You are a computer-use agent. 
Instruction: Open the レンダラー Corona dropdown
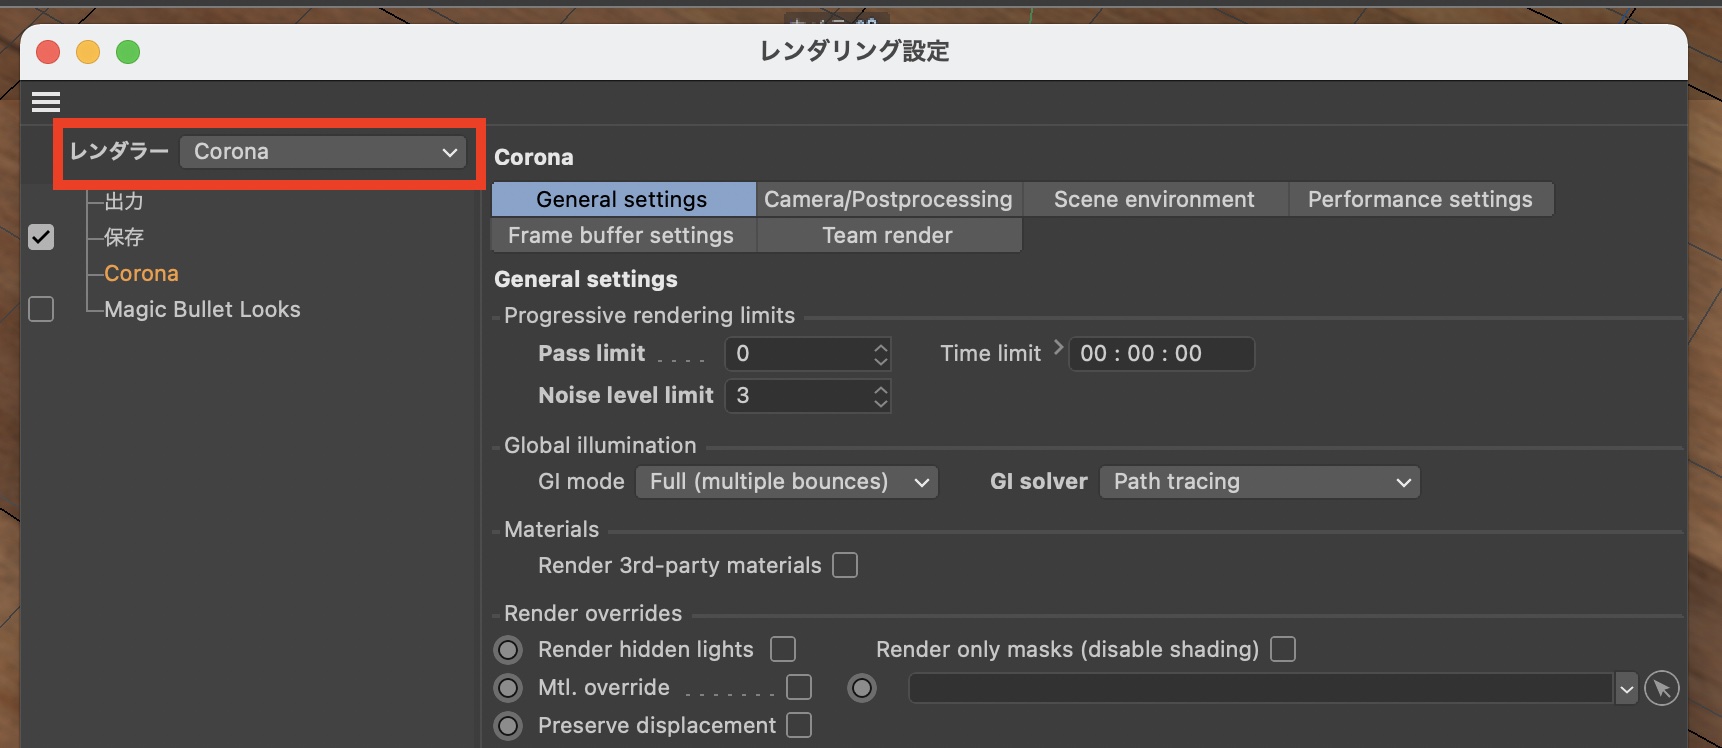[x=324, y=152]
